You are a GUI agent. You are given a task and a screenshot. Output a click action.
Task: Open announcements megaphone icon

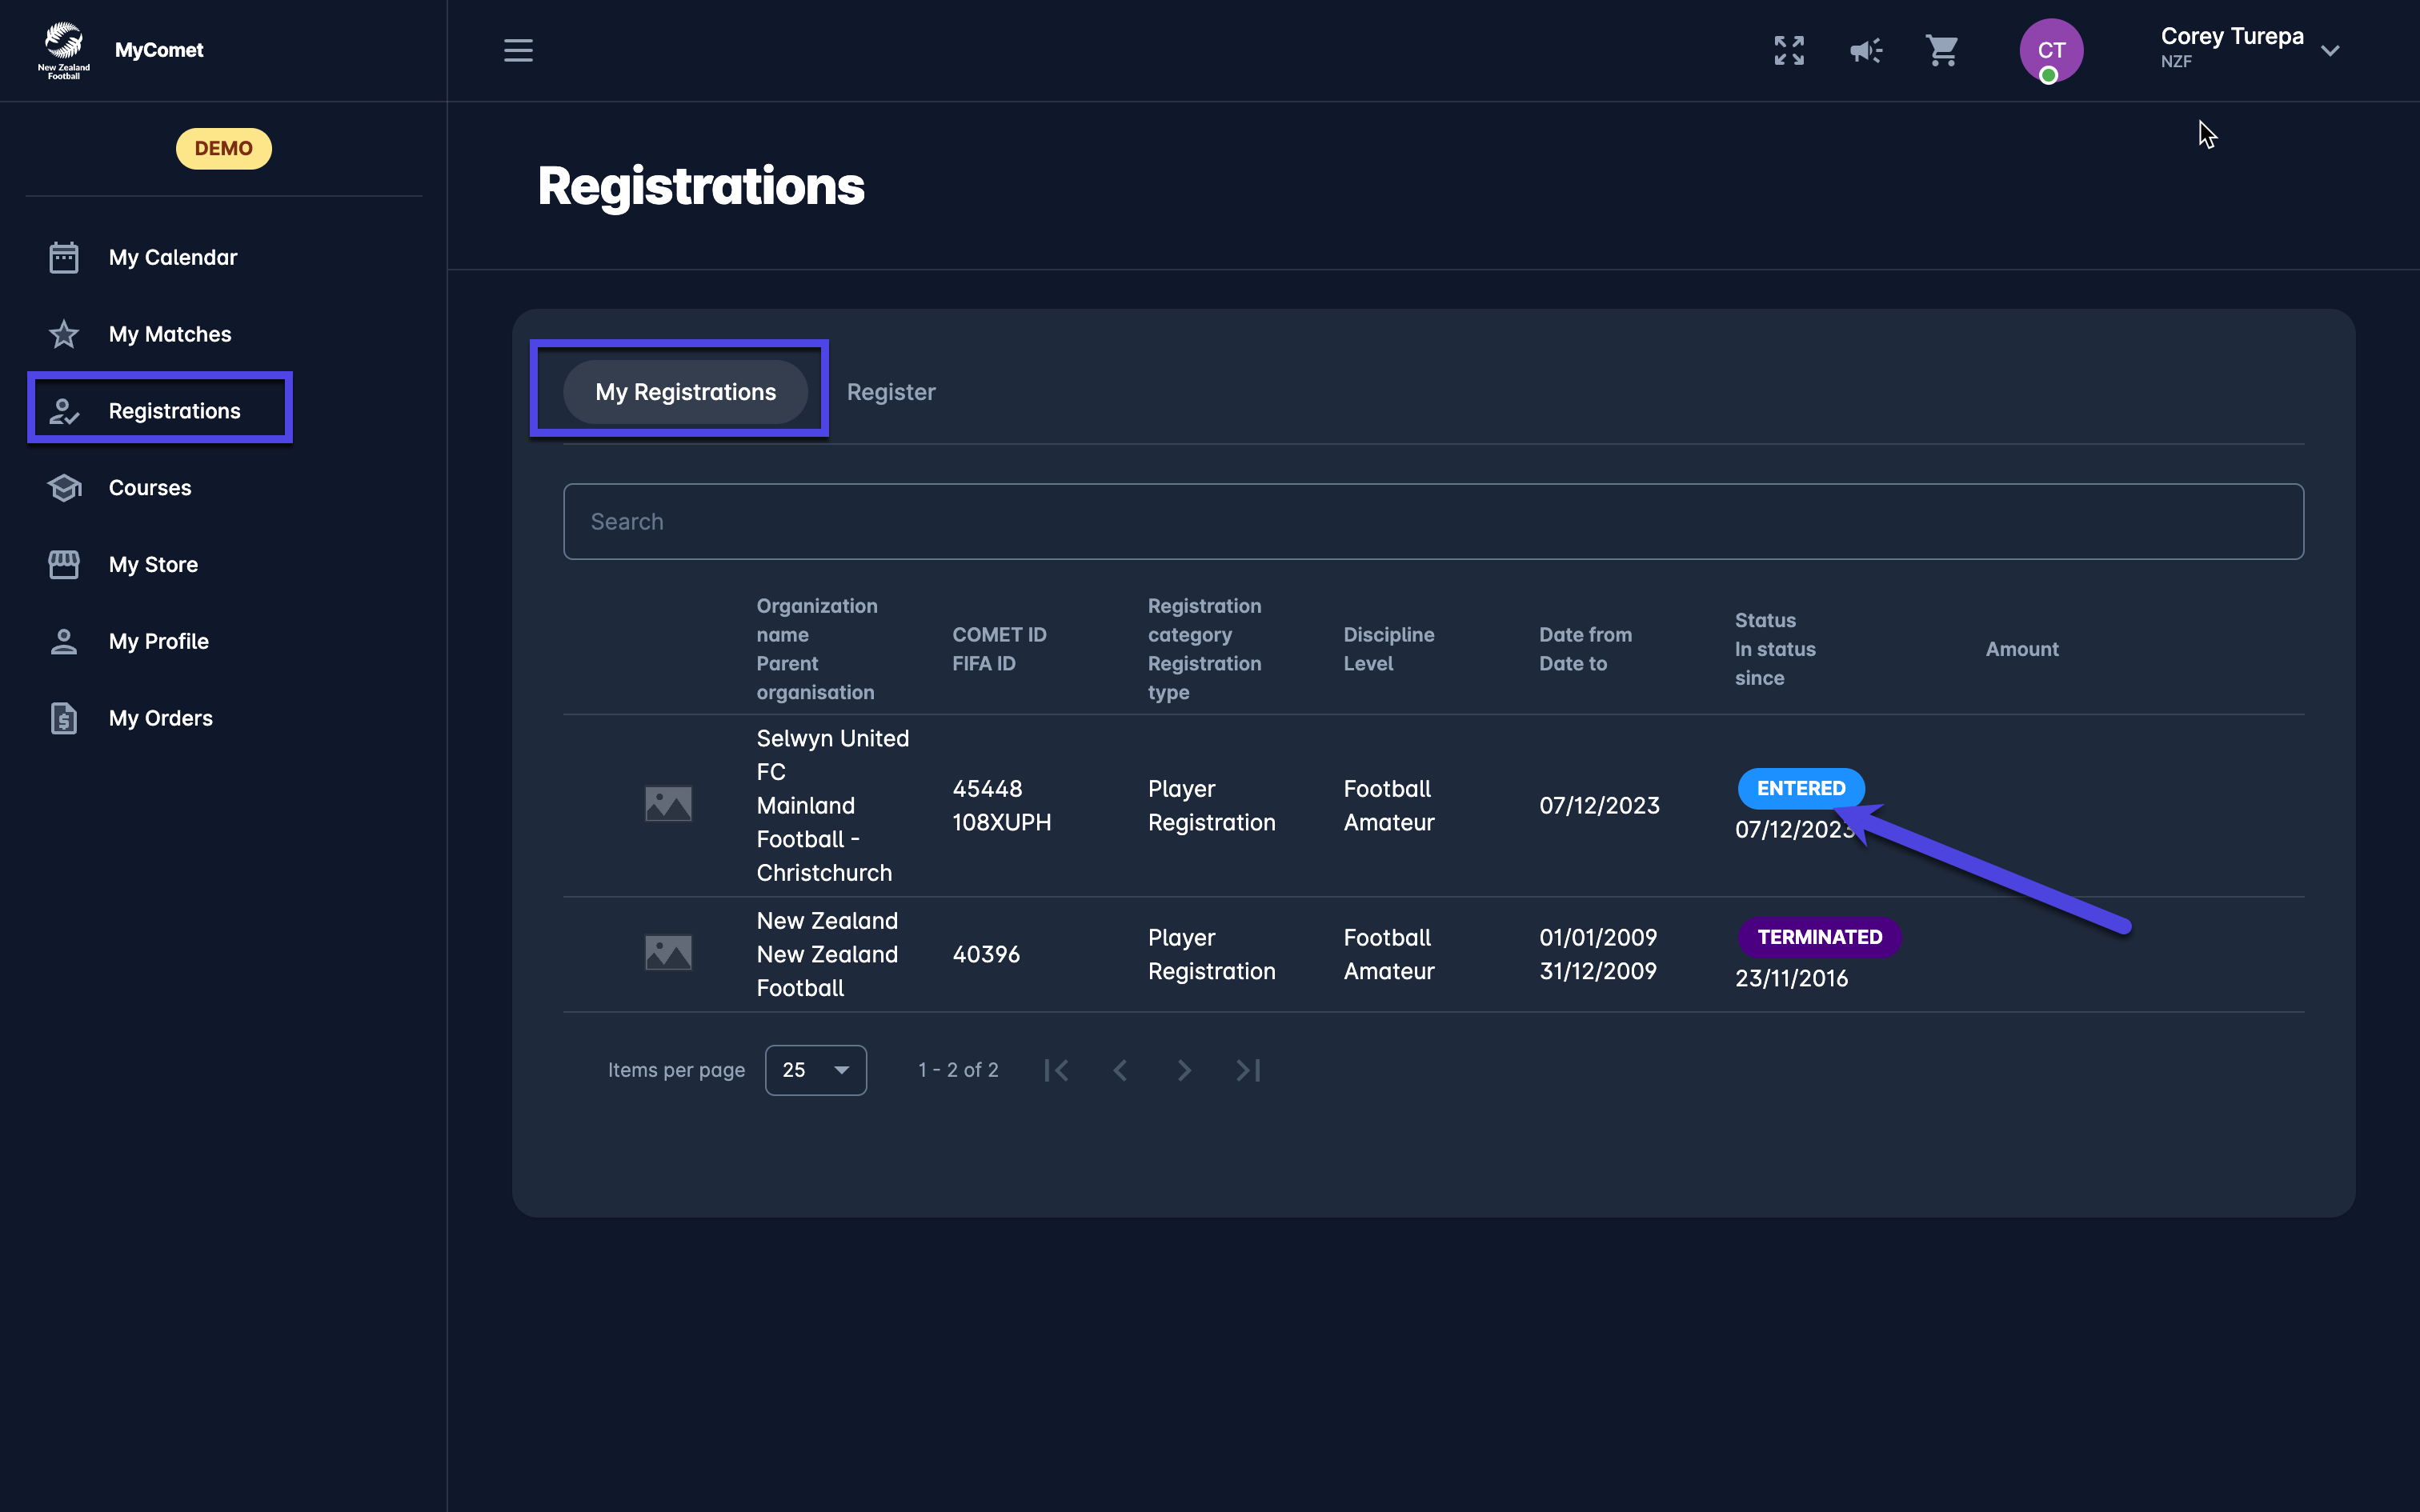coord(1865,50)
